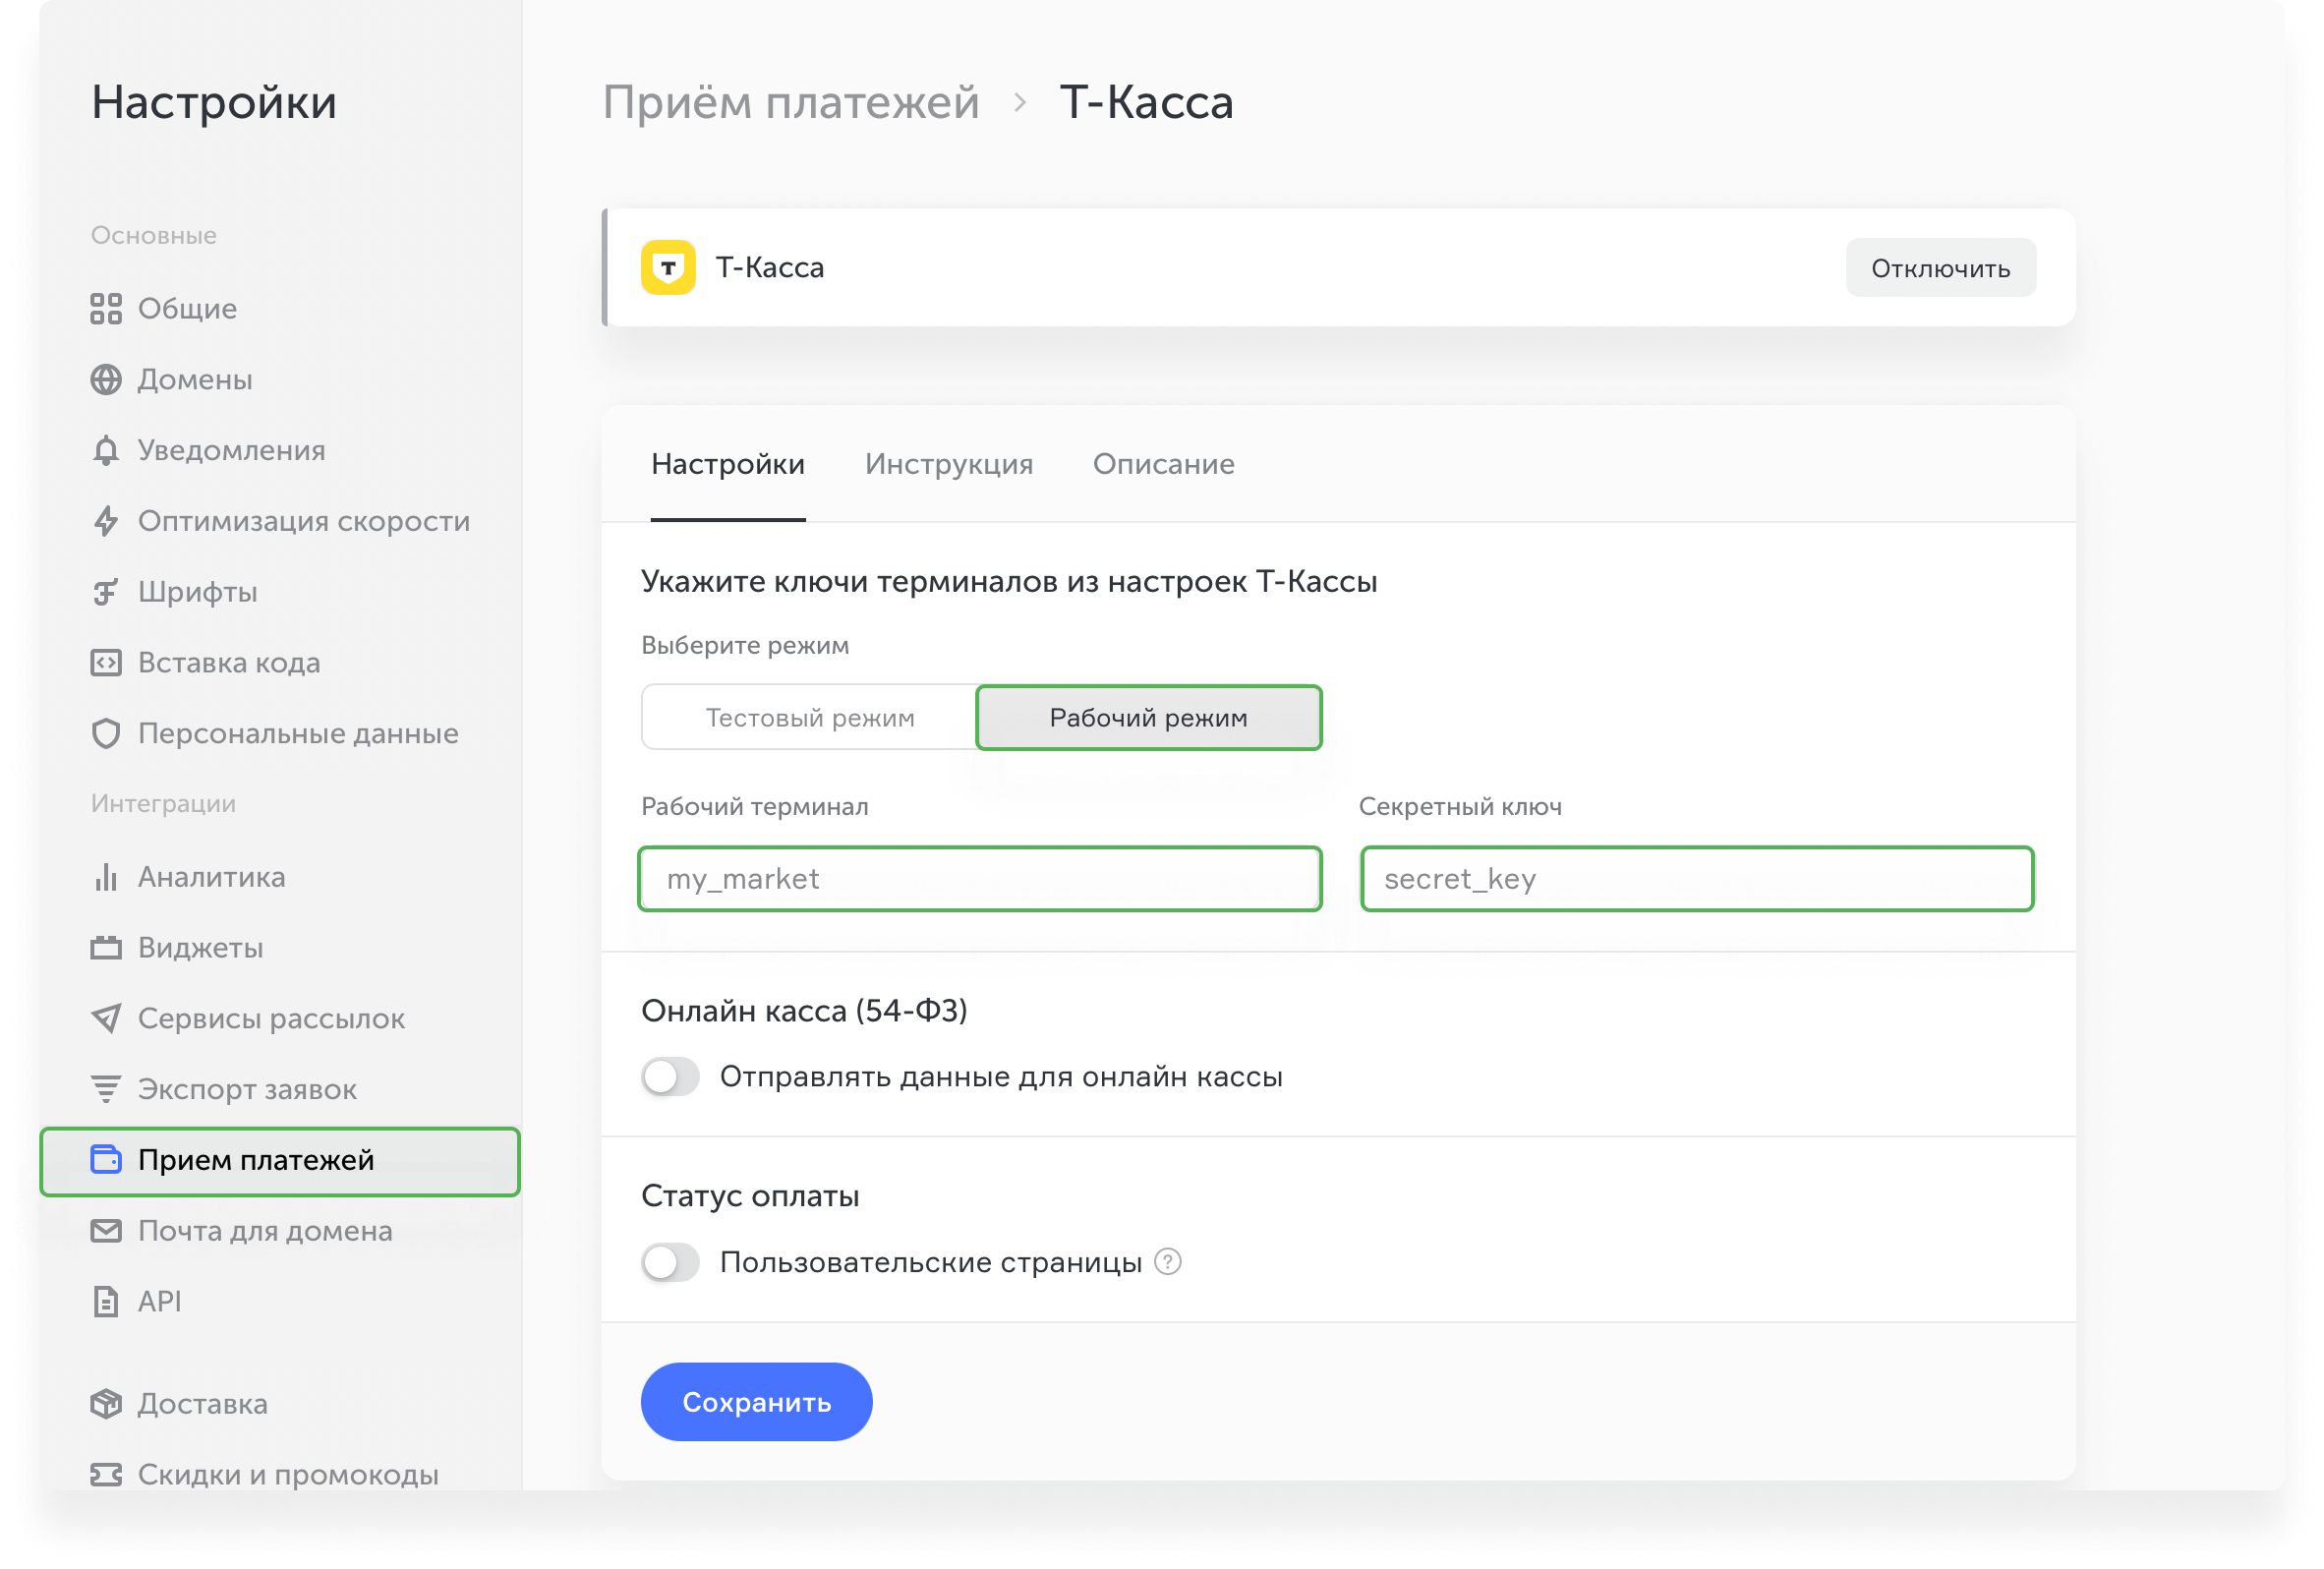This screenshot has width=2324, height=1569.
Task: Select Прием платежей in sidebar
Action: (x=280, y=1161)
